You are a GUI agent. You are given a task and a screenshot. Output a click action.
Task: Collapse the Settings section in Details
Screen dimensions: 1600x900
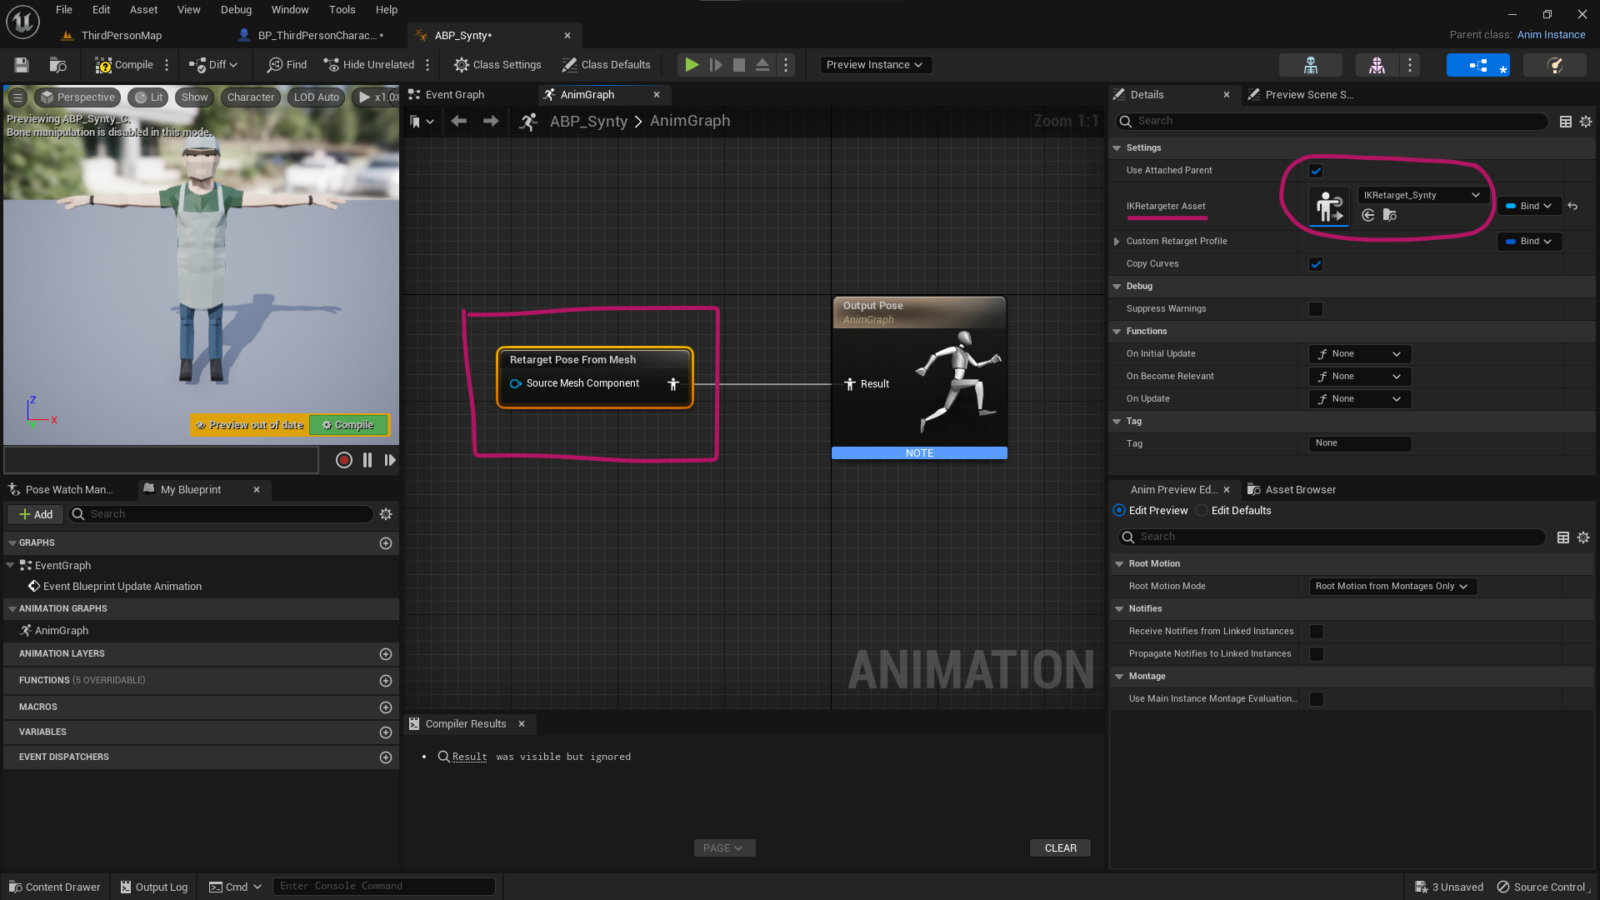[x=1117, y=147]
